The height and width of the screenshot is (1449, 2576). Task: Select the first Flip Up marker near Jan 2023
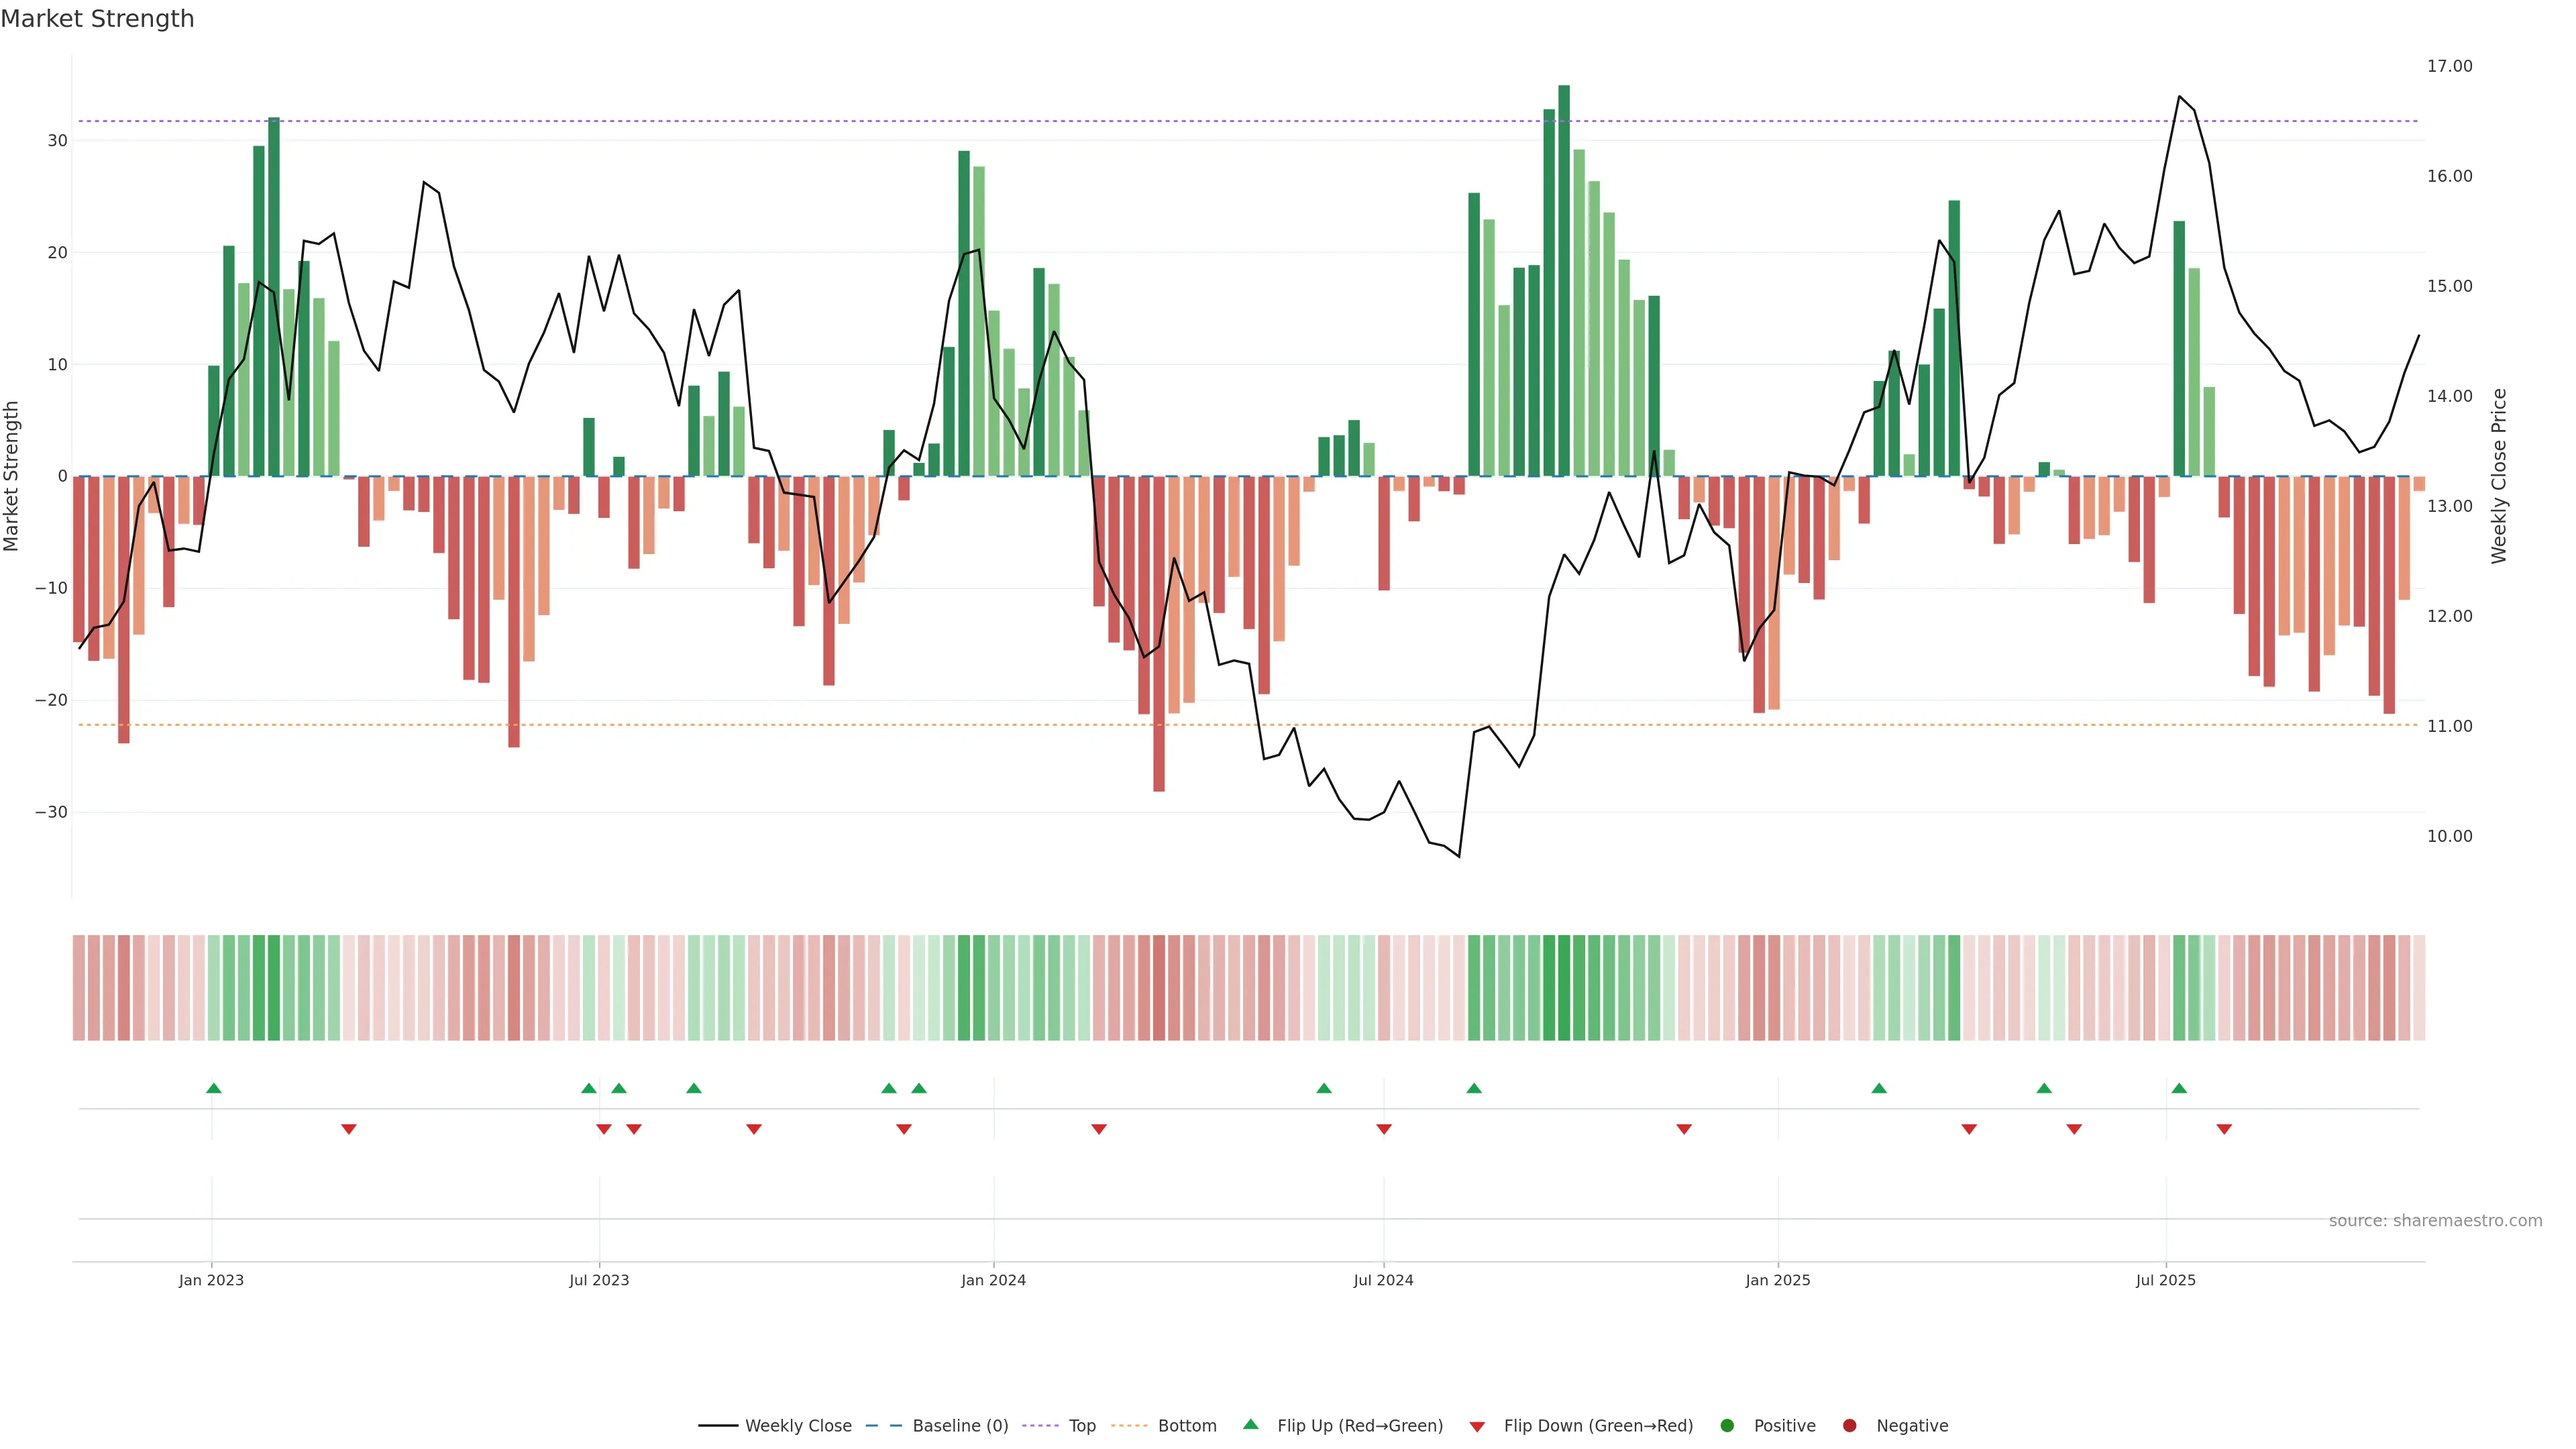click(213, 1088)
